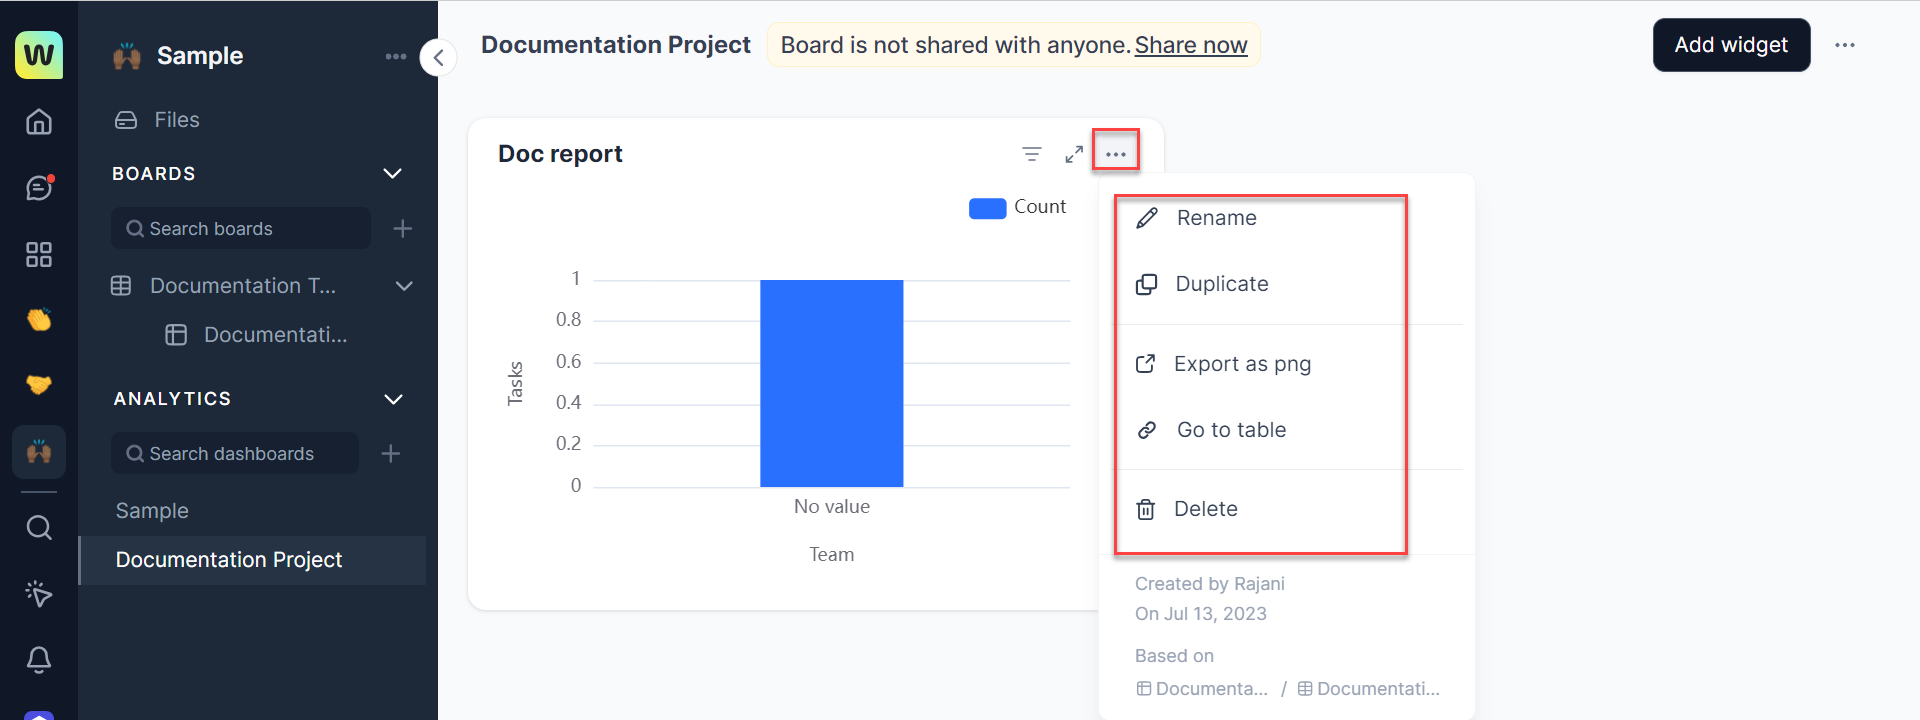Expand Doc report widget to fullscreen
This screenshot has width=1920, height=720.
tap(1074, 154)
